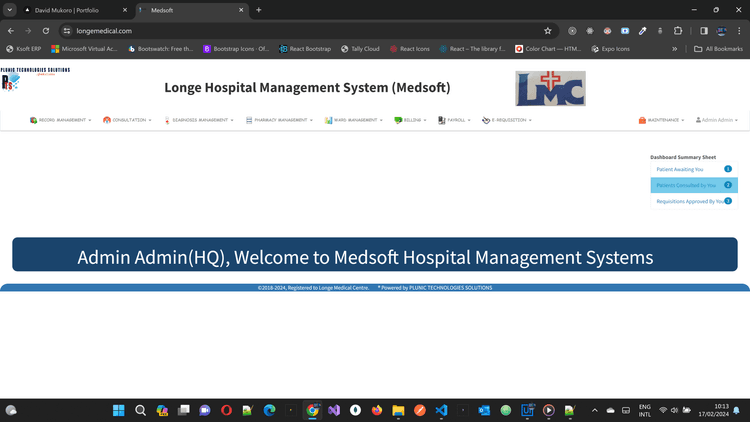Switch to David Mukoro Portfolio tab
750x422 pixels.
(70, 10)
